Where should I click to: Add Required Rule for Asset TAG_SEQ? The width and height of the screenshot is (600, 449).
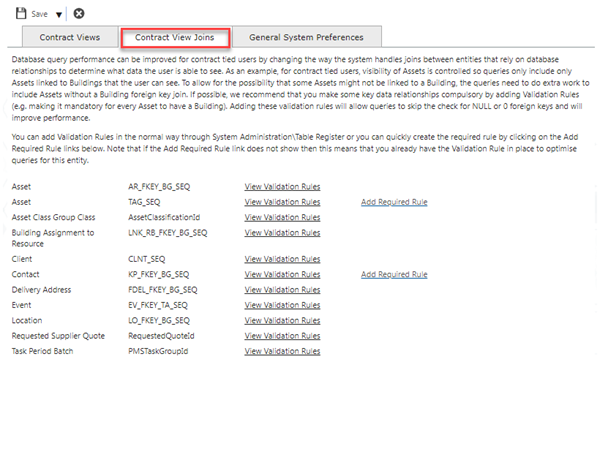pos(394,202)
